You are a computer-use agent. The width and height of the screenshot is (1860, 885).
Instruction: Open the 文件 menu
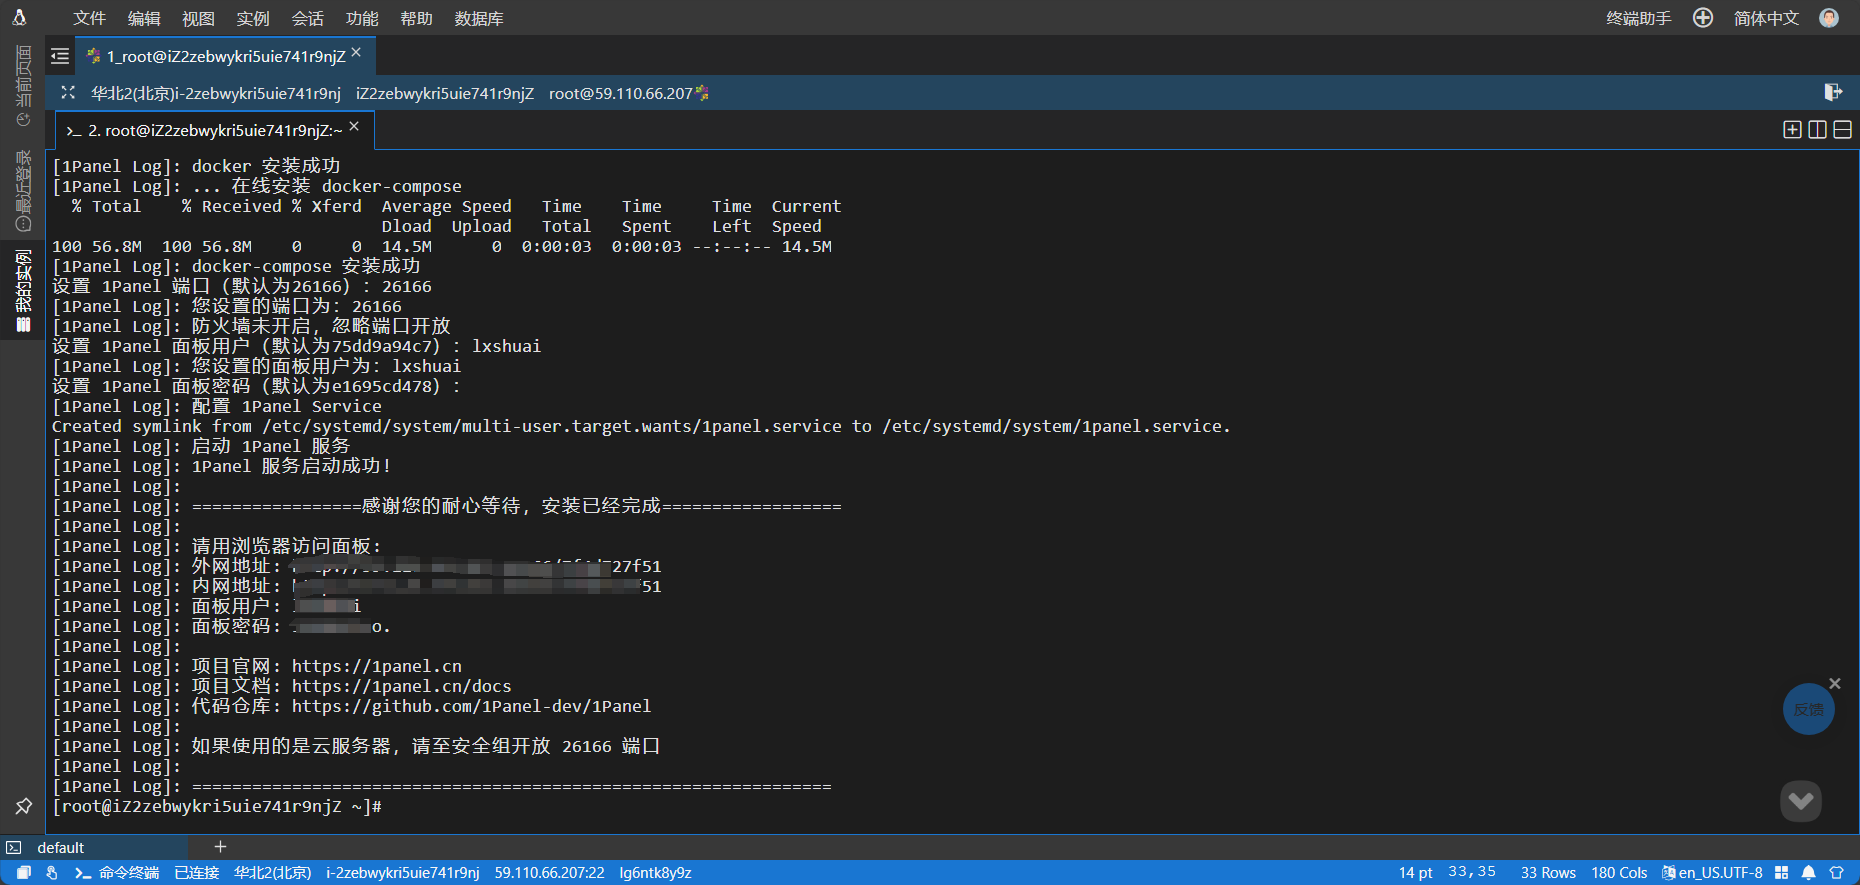click(89, 18)
